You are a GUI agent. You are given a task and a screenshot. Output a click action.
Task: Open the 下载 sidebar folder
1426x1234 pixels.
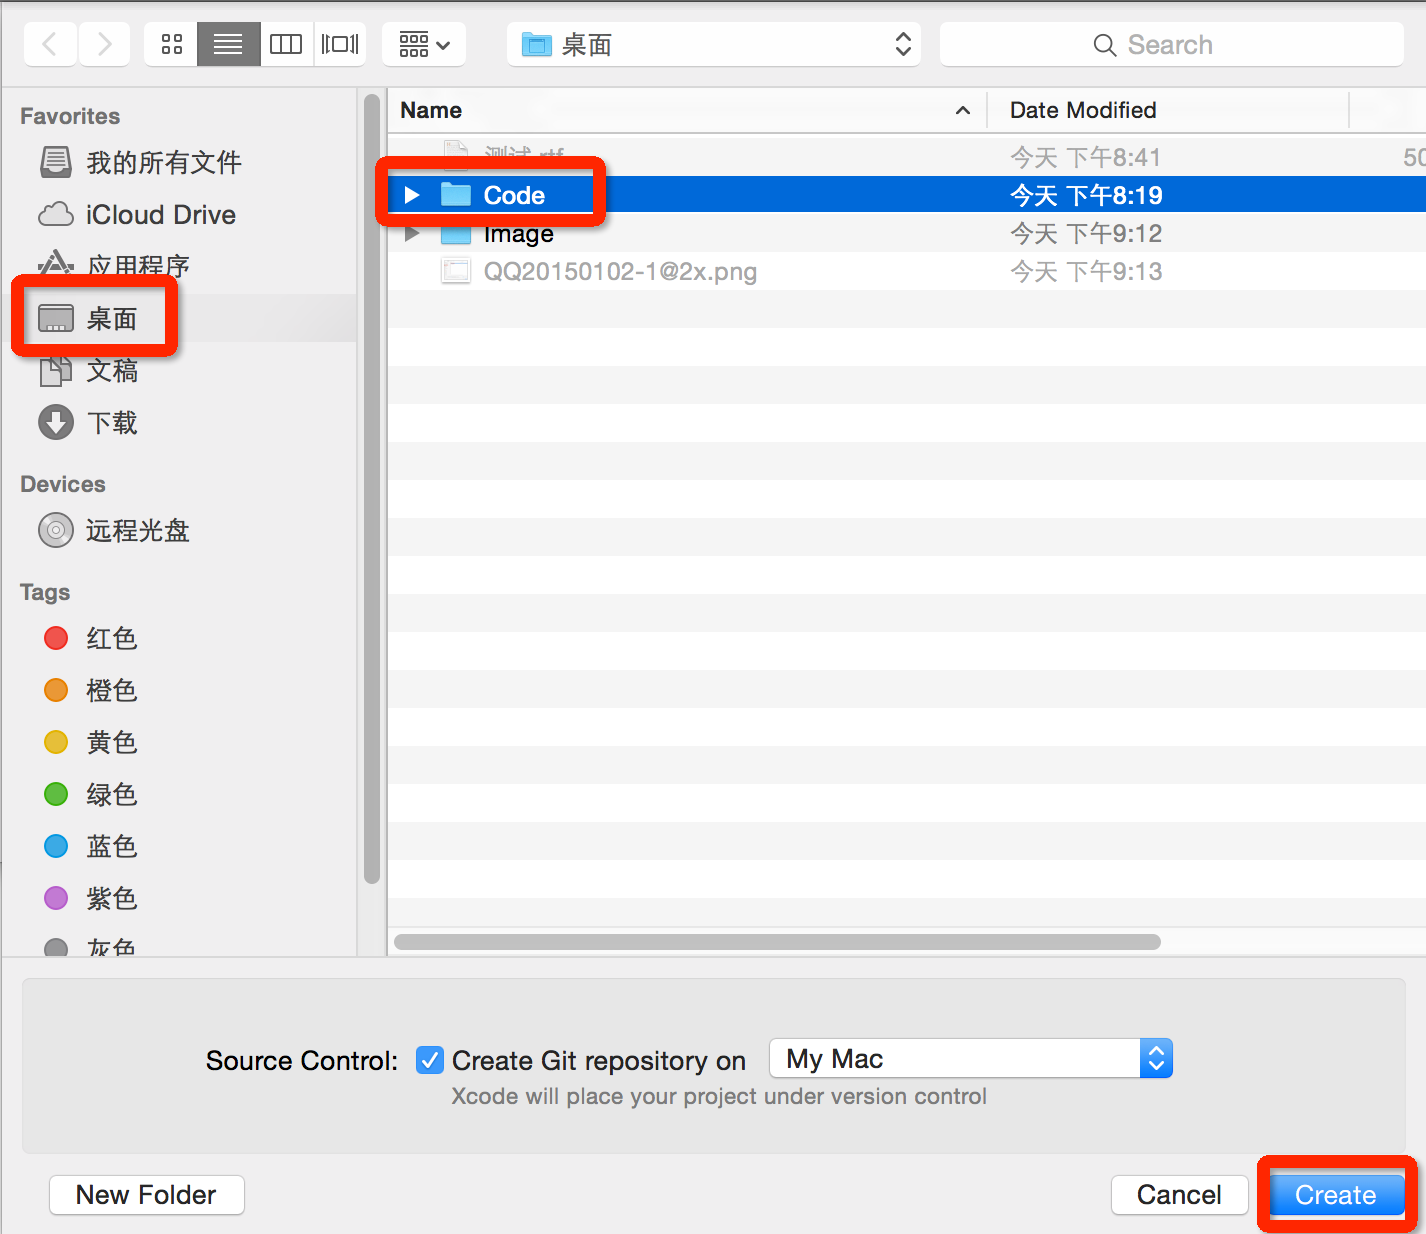[x=113, y=422]
